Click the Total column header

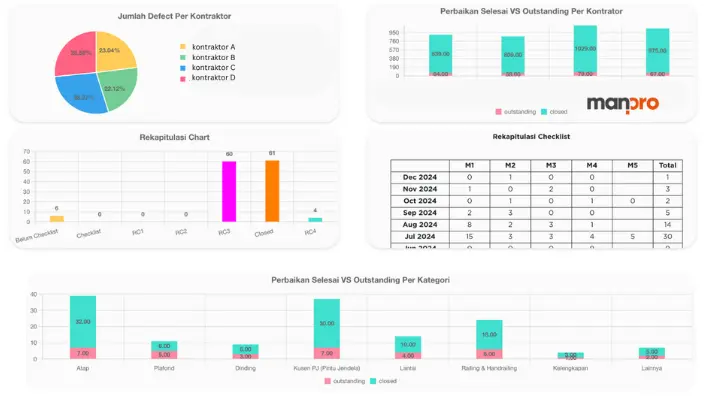(667, 165)
